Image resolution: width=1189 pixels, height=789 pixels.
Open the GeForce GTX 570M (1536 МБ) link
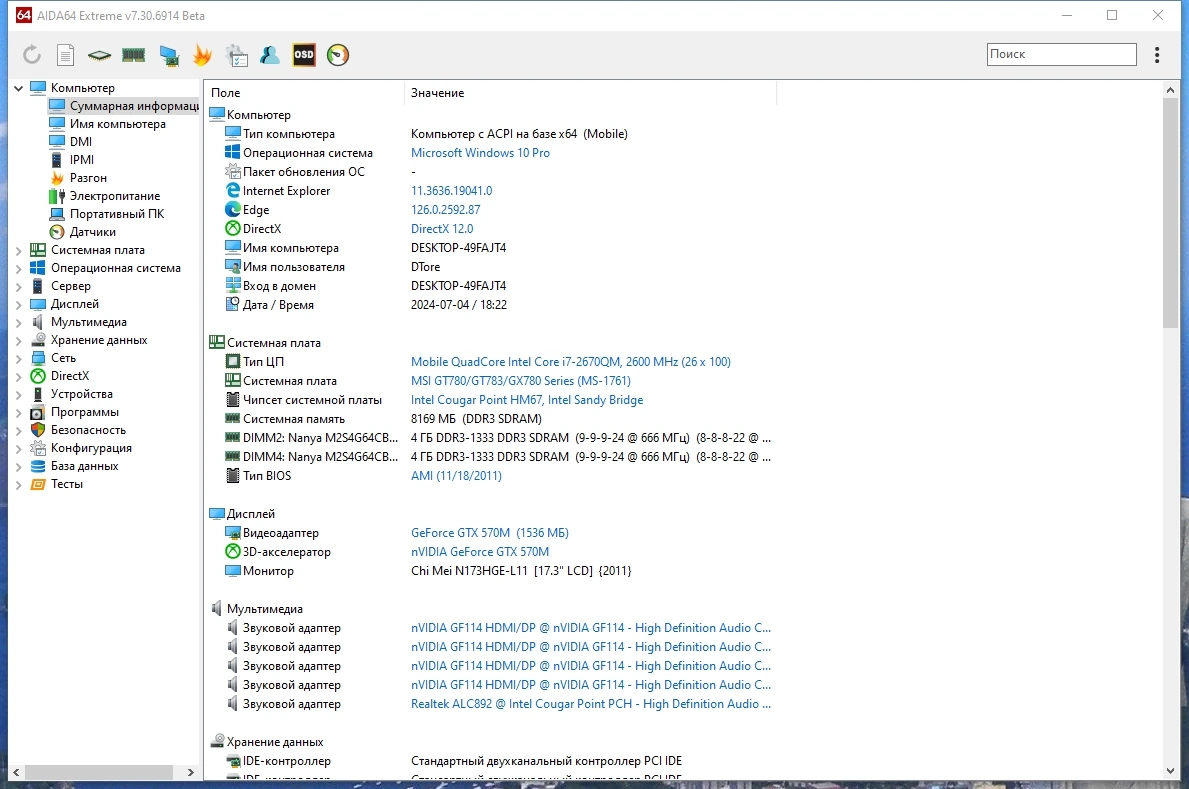point(490,533)
